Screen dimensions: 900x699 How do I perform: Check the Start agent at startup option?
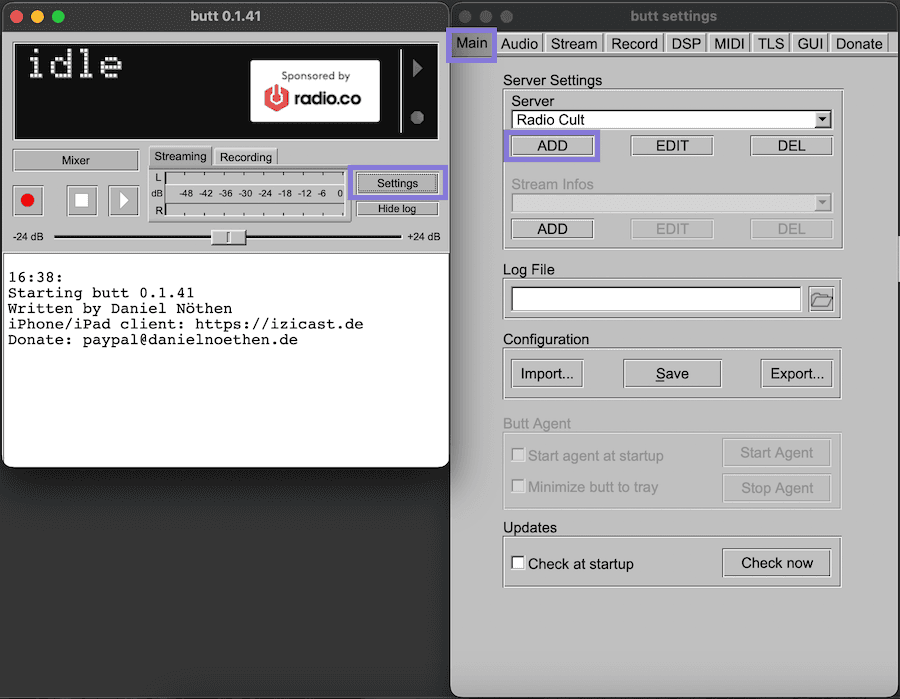(x=517, y=453)
